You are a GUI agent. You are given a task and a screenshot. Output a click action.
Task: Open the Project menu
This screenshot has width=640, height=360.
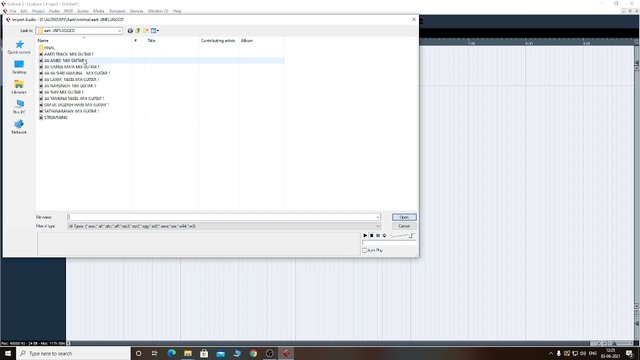pyautogui.click(x=38, y=11)
